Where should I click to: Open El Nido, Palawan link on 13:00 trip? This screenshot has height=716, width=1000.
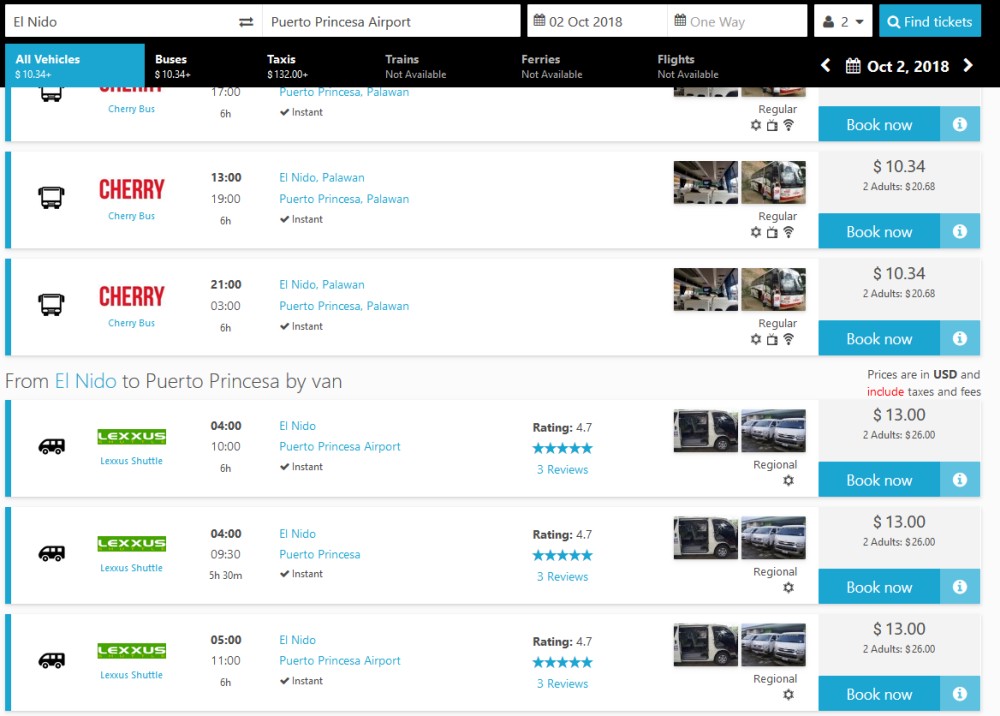321,178
